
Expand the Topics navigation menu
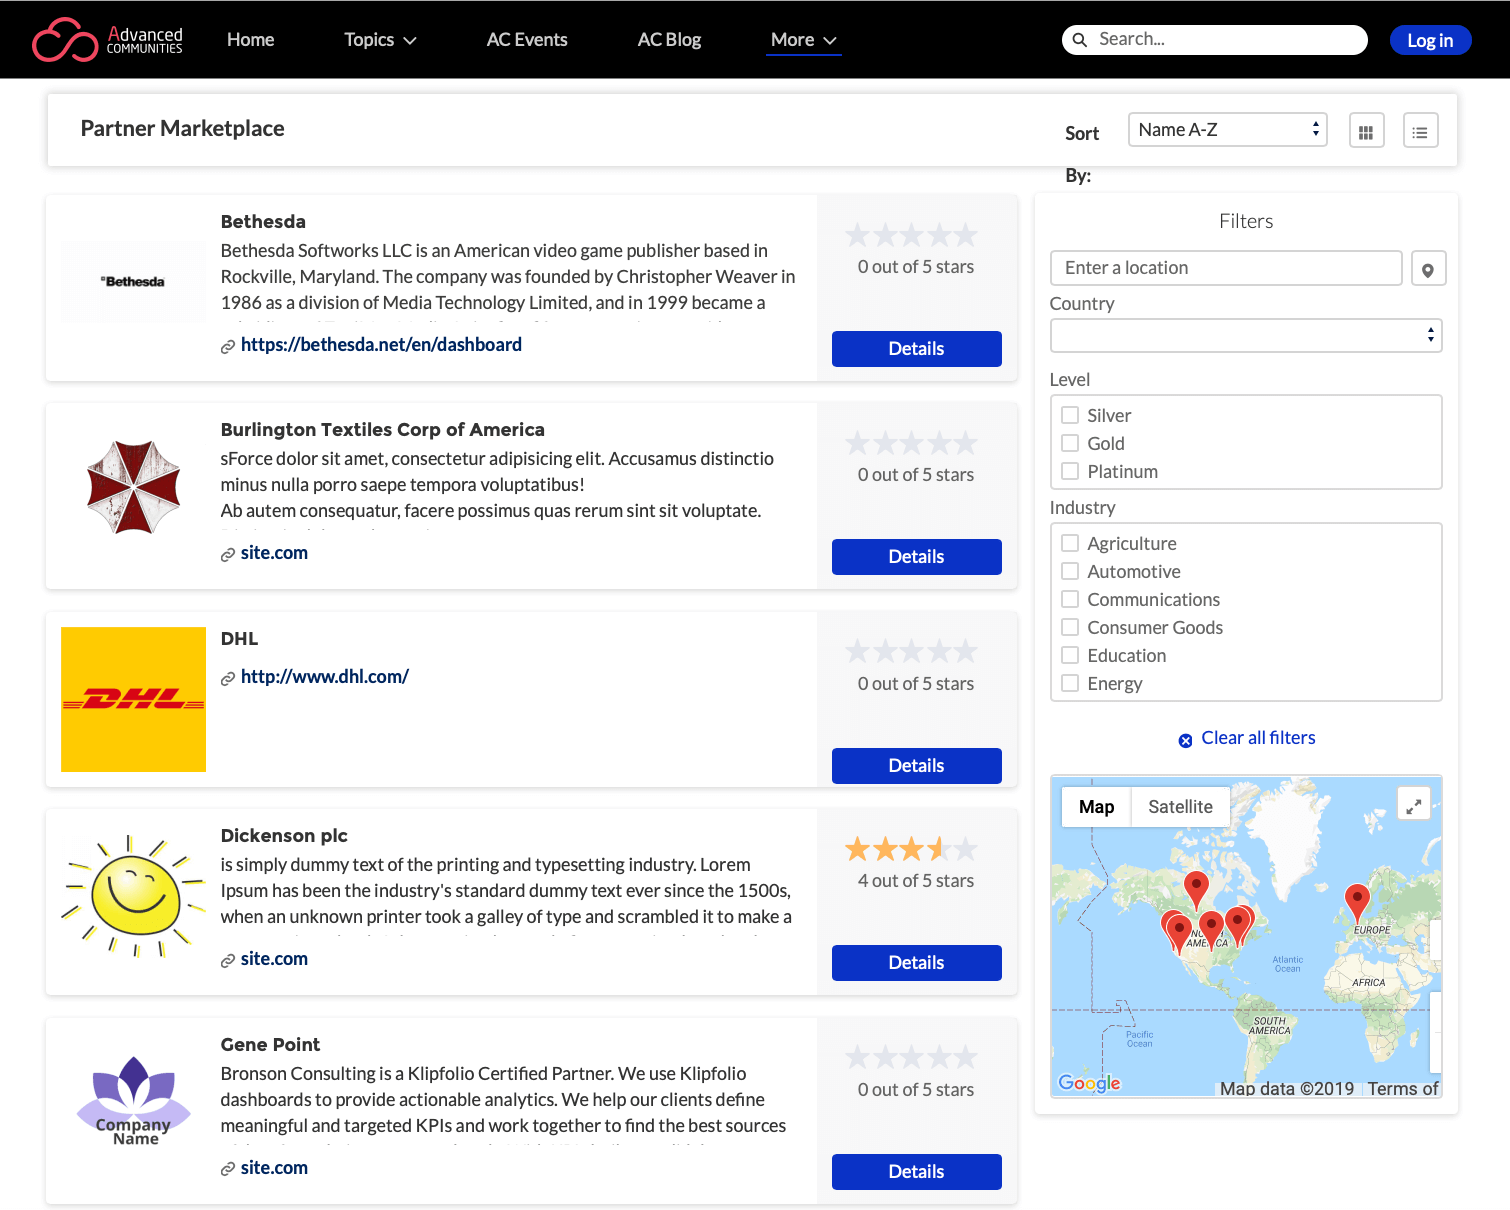(379, 39)
